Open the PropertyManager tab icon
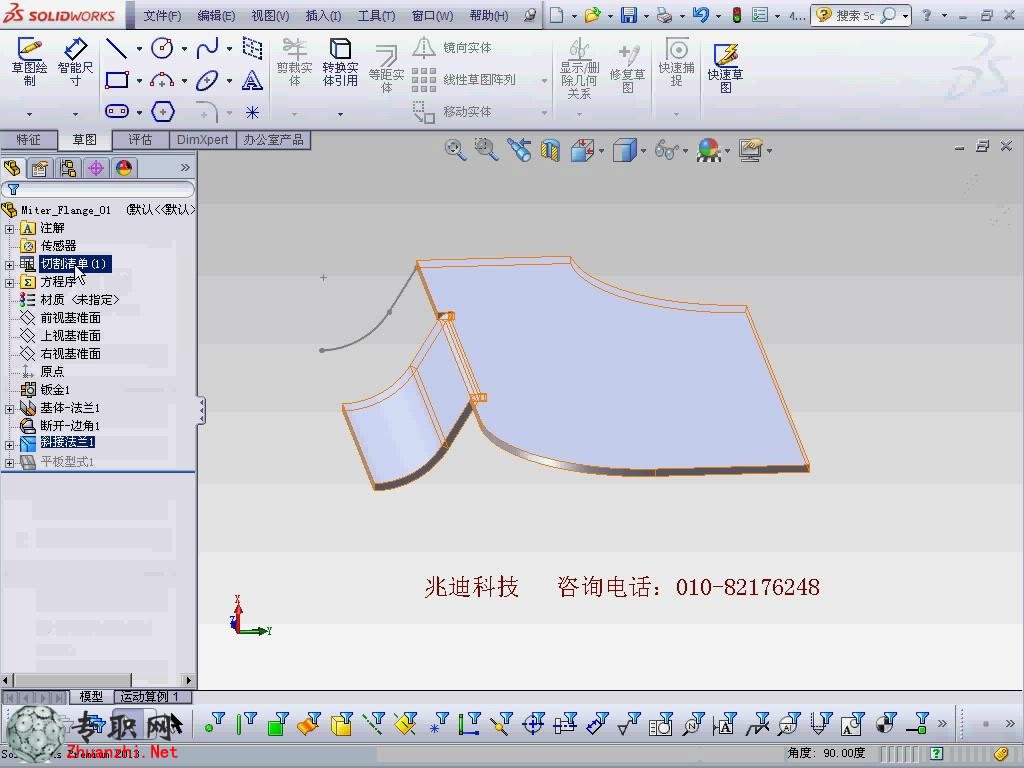 coord(40,168)
